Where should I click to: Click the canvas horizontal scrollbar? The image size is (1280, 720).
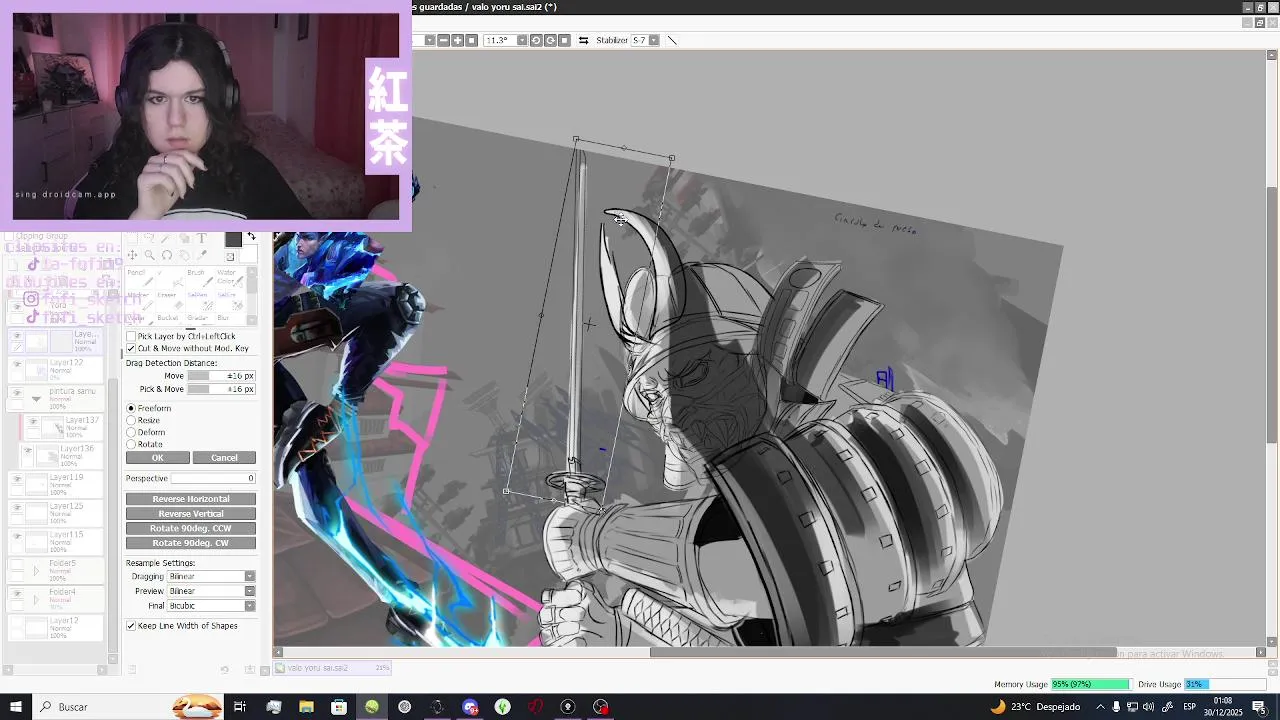[883, 653]
